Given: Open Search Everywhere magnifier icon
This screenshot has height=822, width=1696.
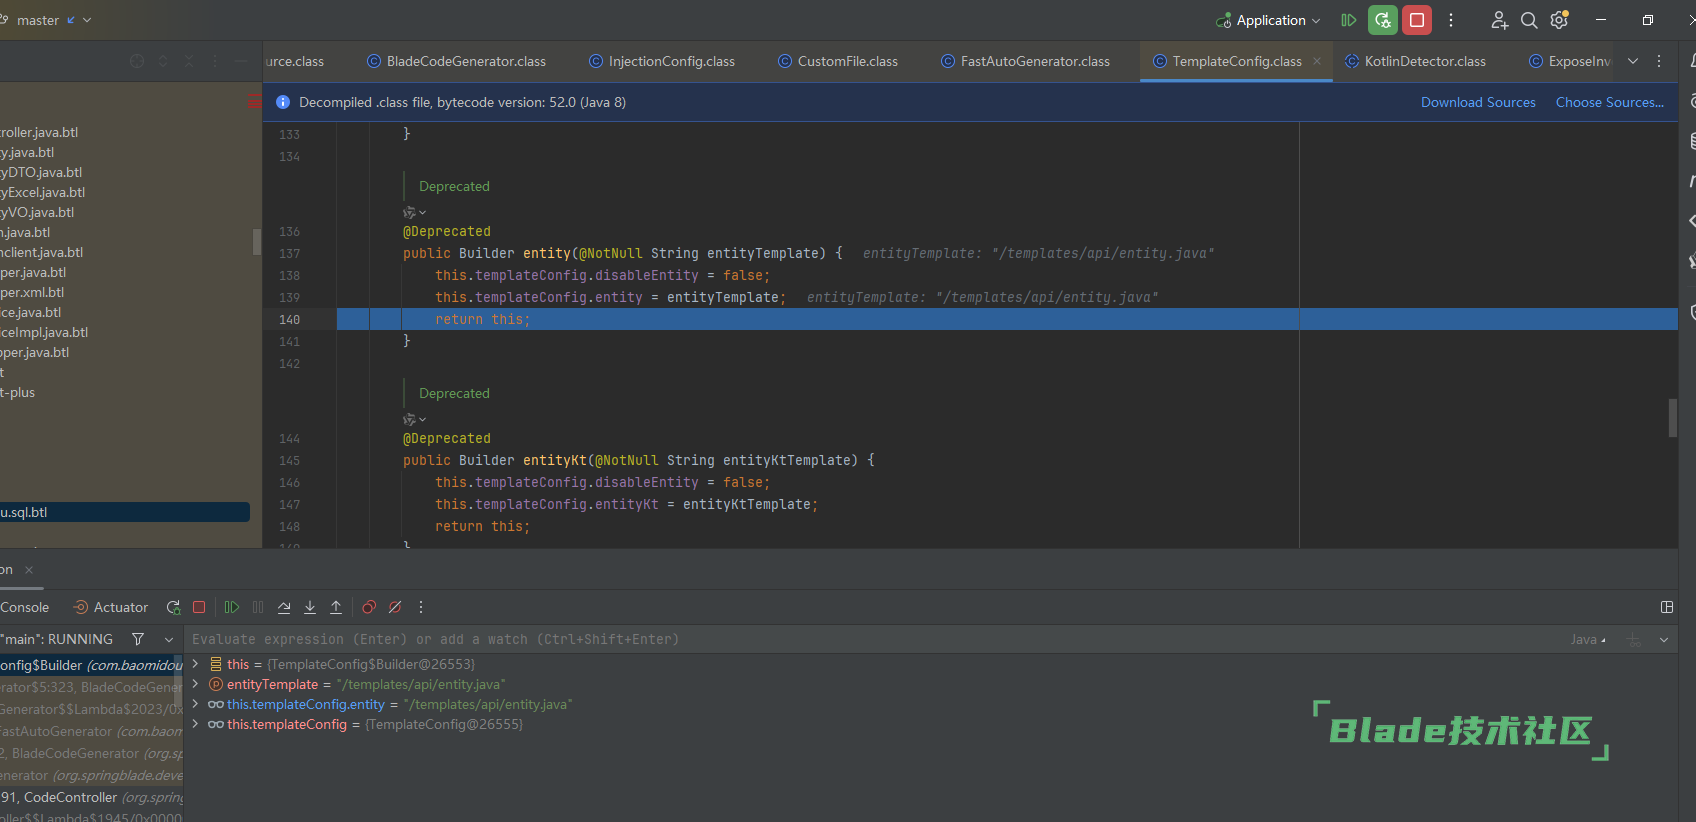Looking at the screenshot, I should (x=1529, y=20).
